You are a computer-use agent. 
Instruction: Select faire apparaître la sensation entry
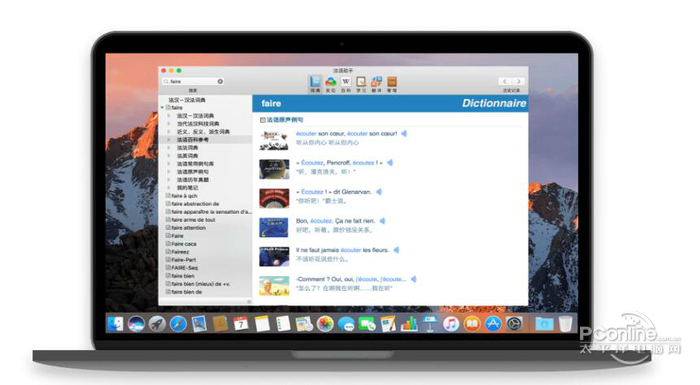click(x=208, y=212)
